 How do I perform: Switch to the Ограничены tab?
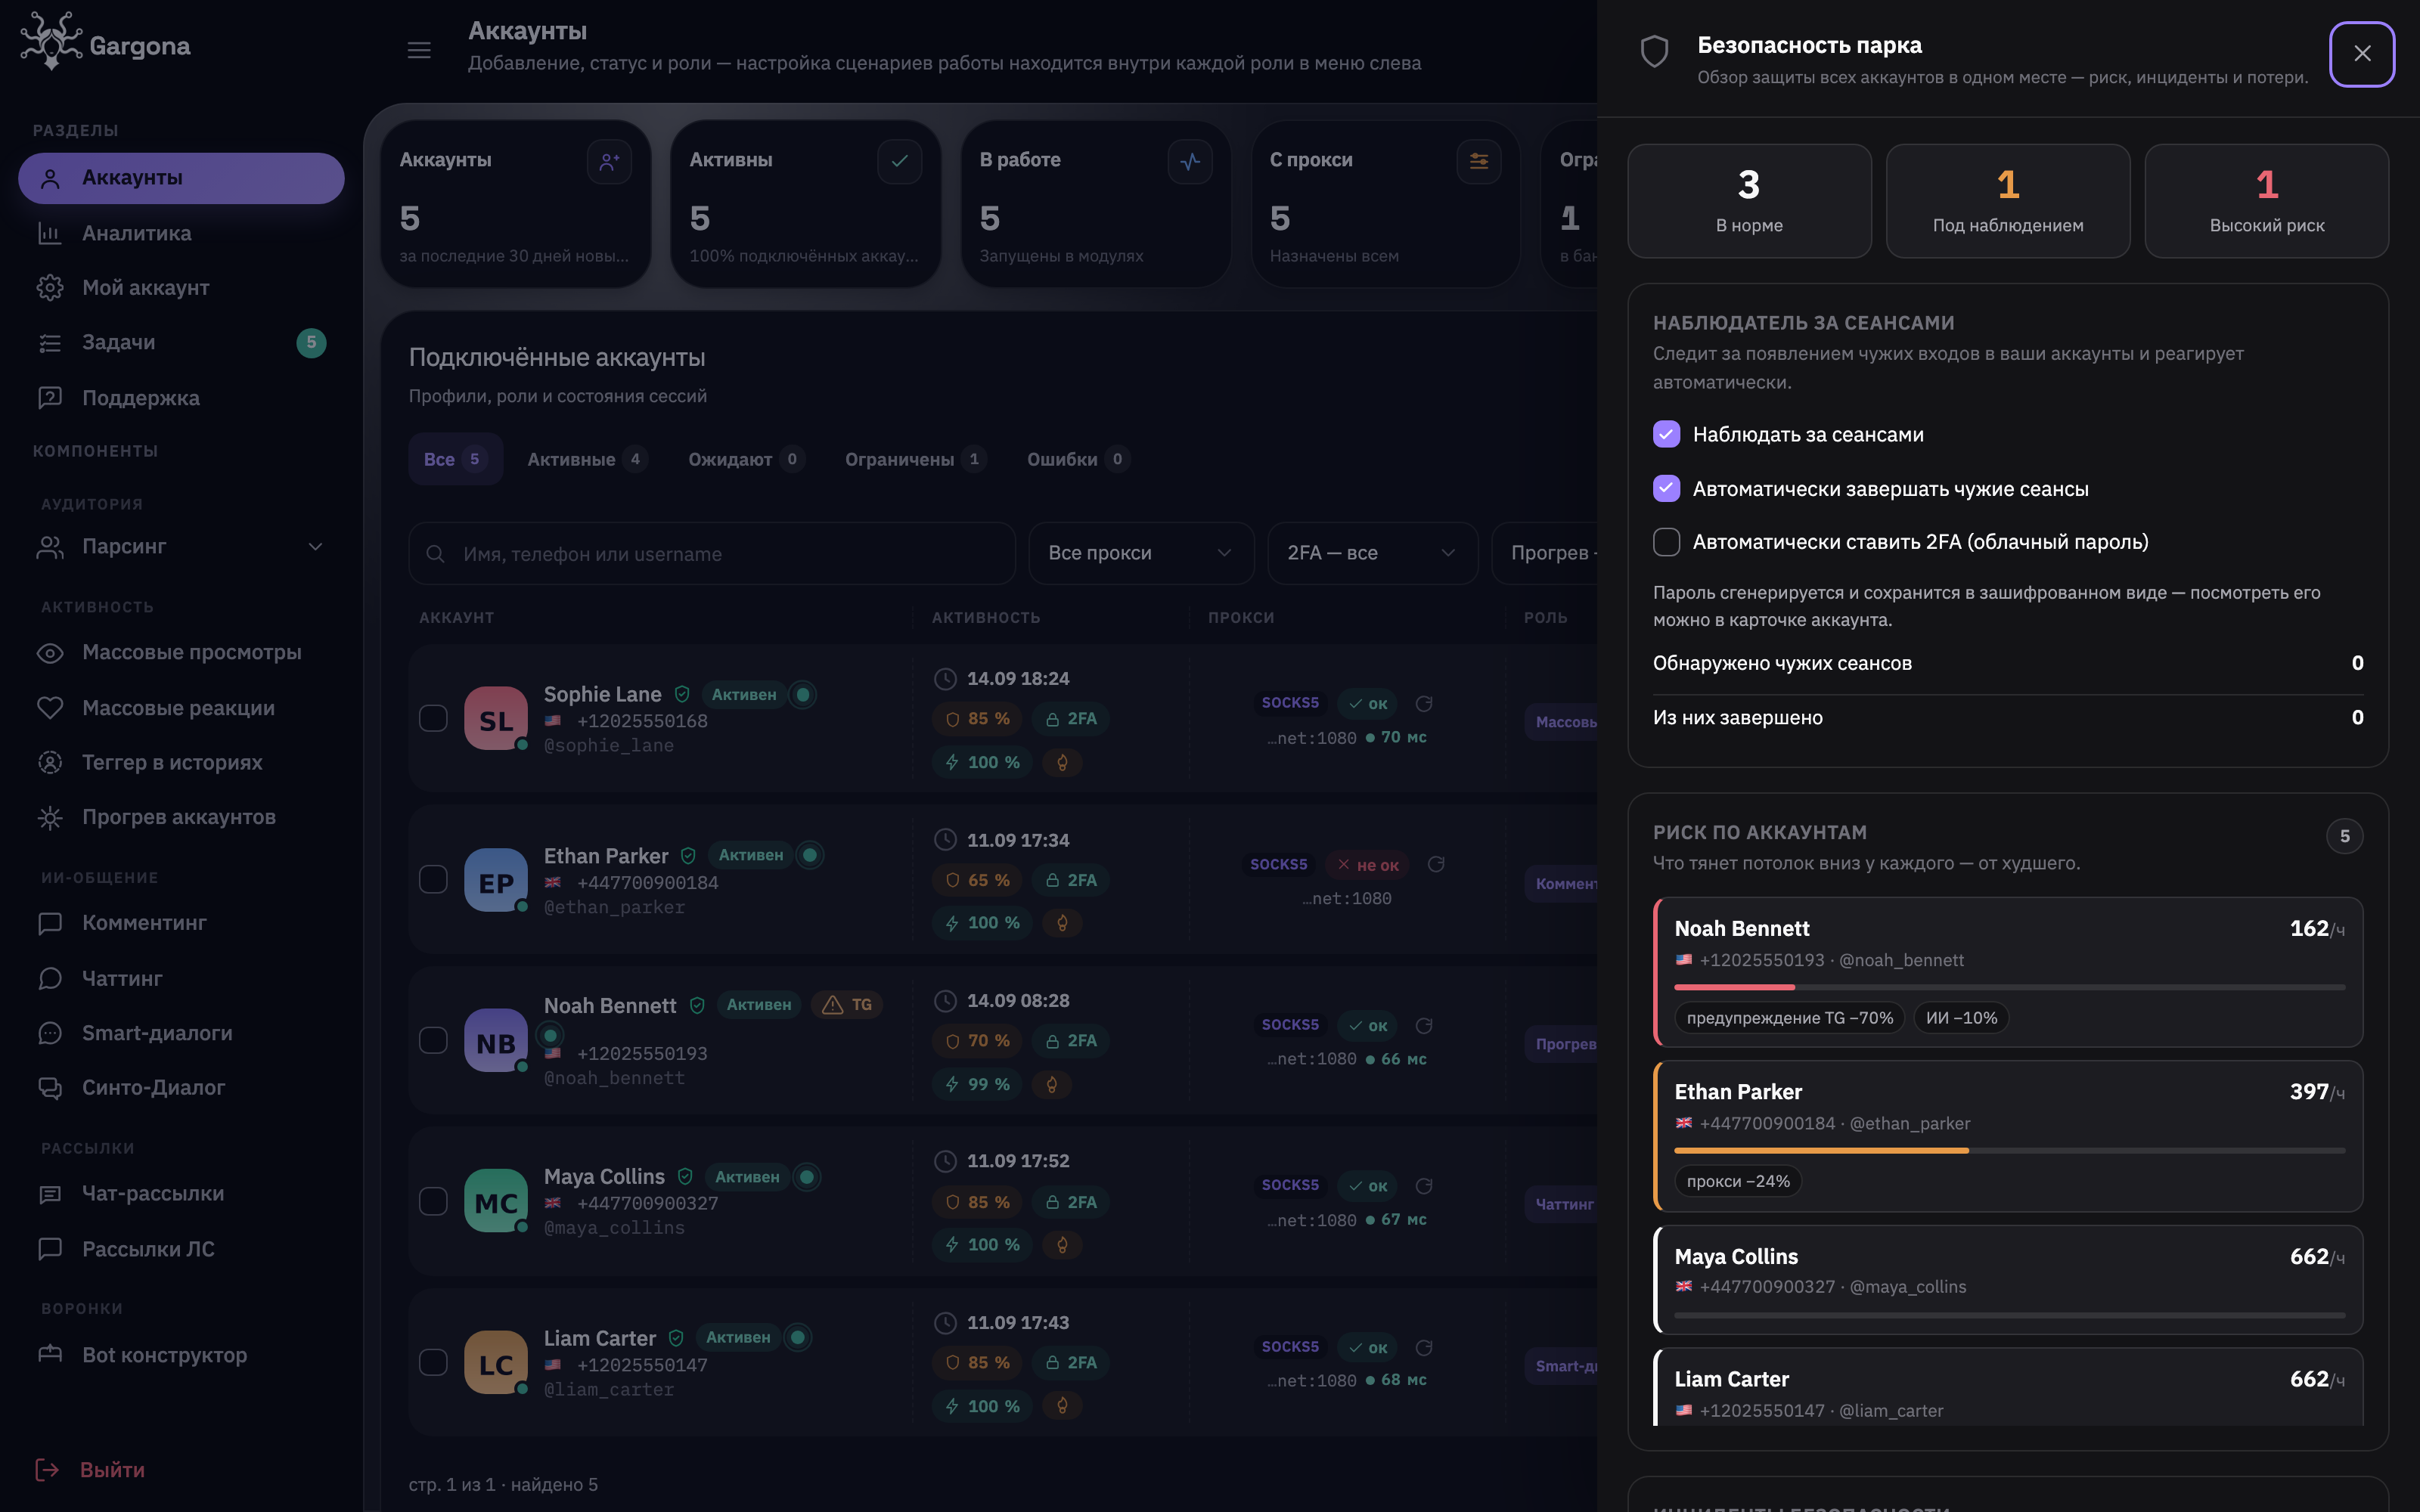[x=915, y=459]
